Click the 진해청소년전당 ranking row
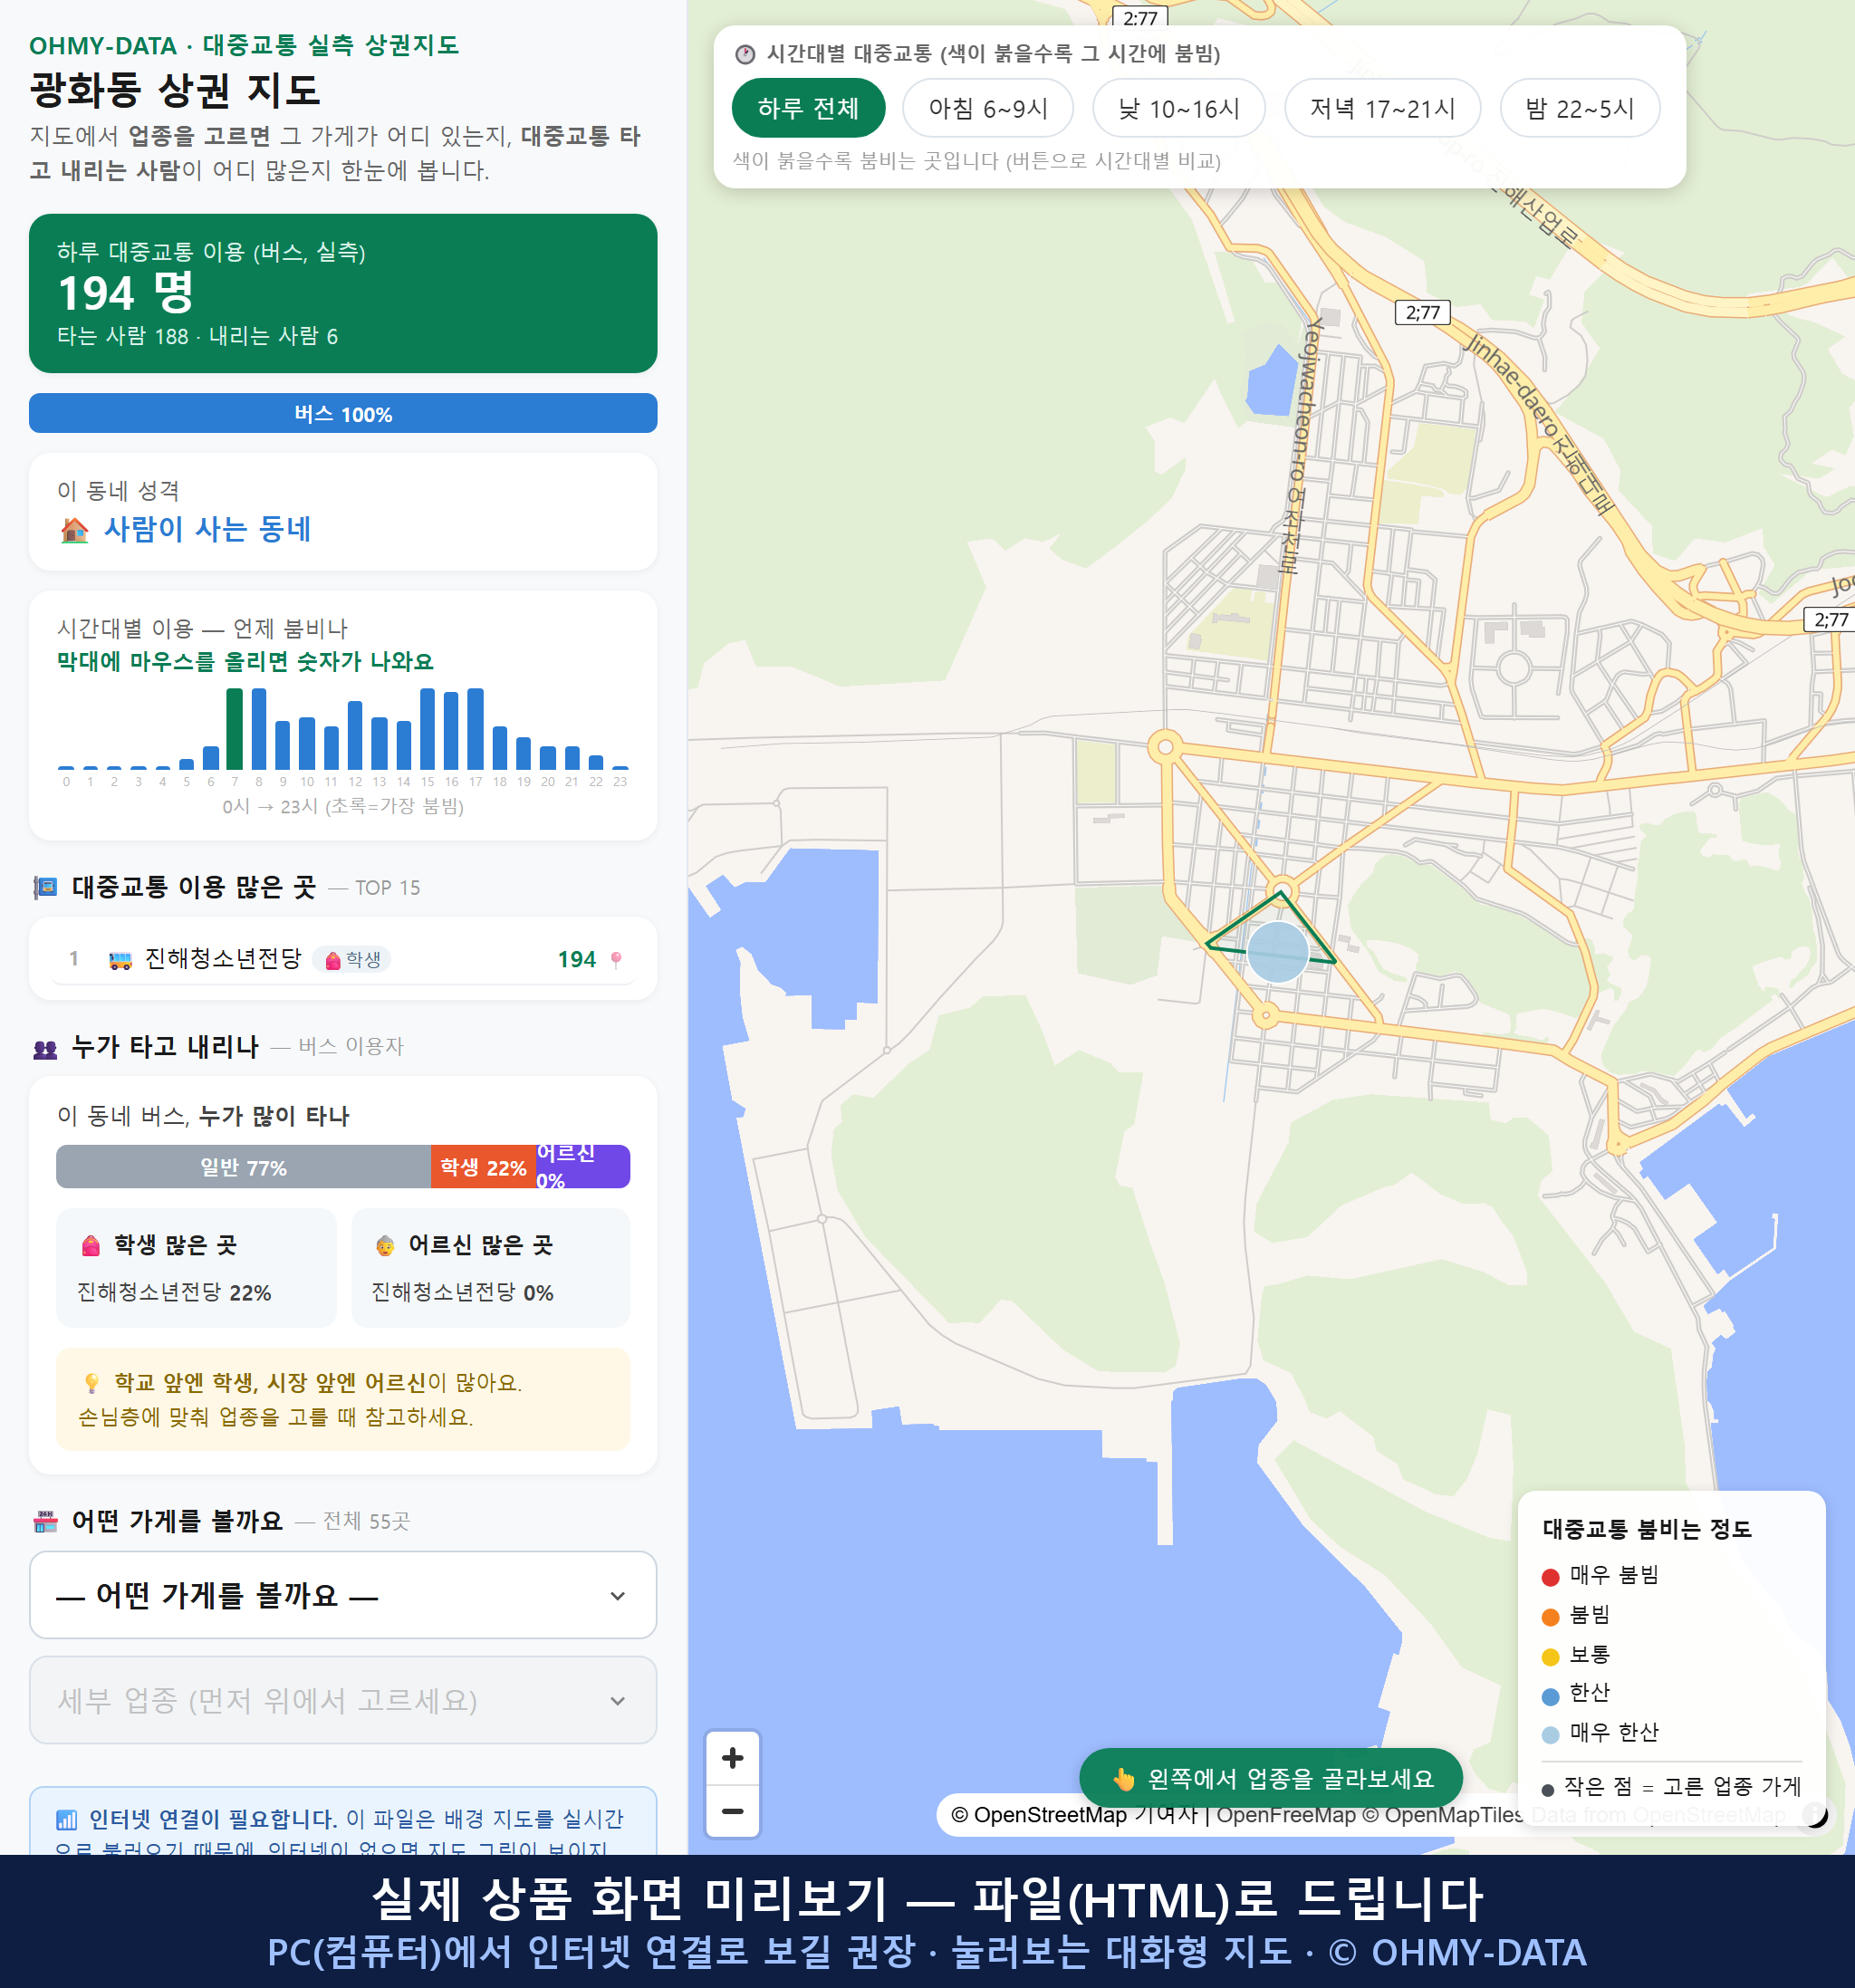Image resolution: width=1855 pixels, height=1988 pixels. (x=343, y=959)
